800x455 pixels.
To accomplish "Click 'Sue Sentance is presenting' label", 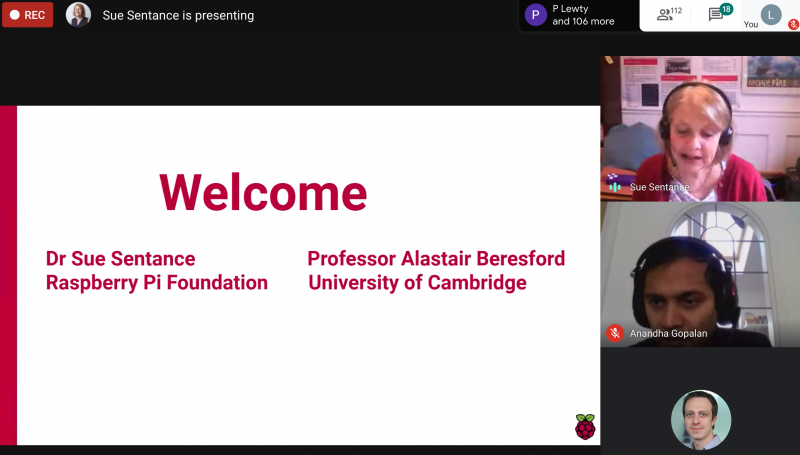I will click(178, 15).
